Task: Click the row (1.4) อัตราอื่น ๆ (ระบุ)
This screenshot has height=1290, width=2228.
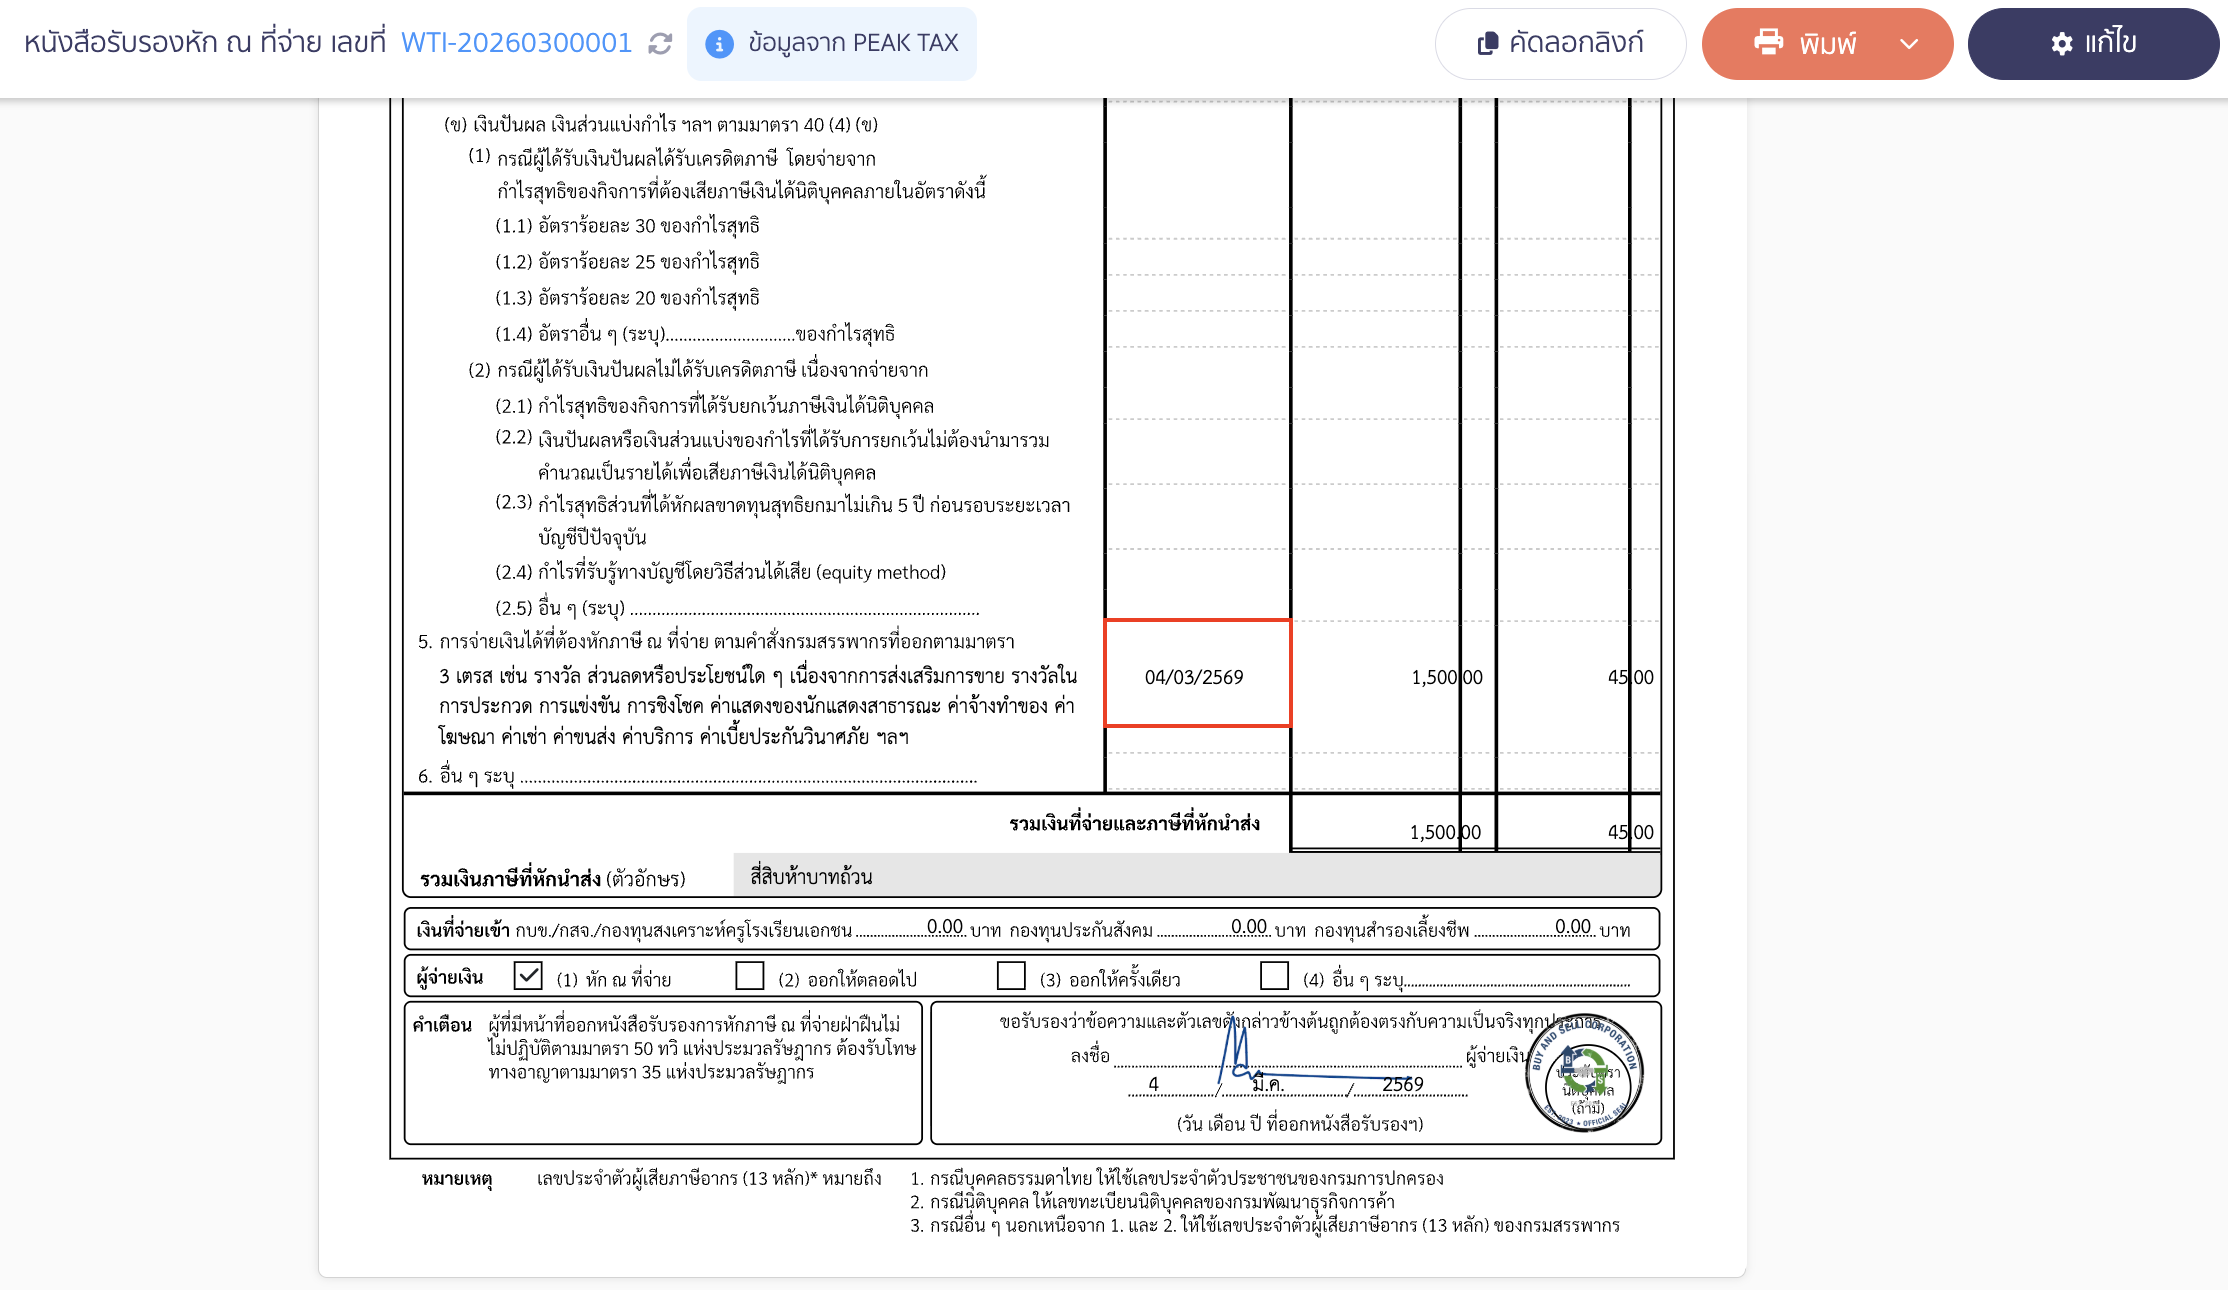Action: [x=695, y=334]
